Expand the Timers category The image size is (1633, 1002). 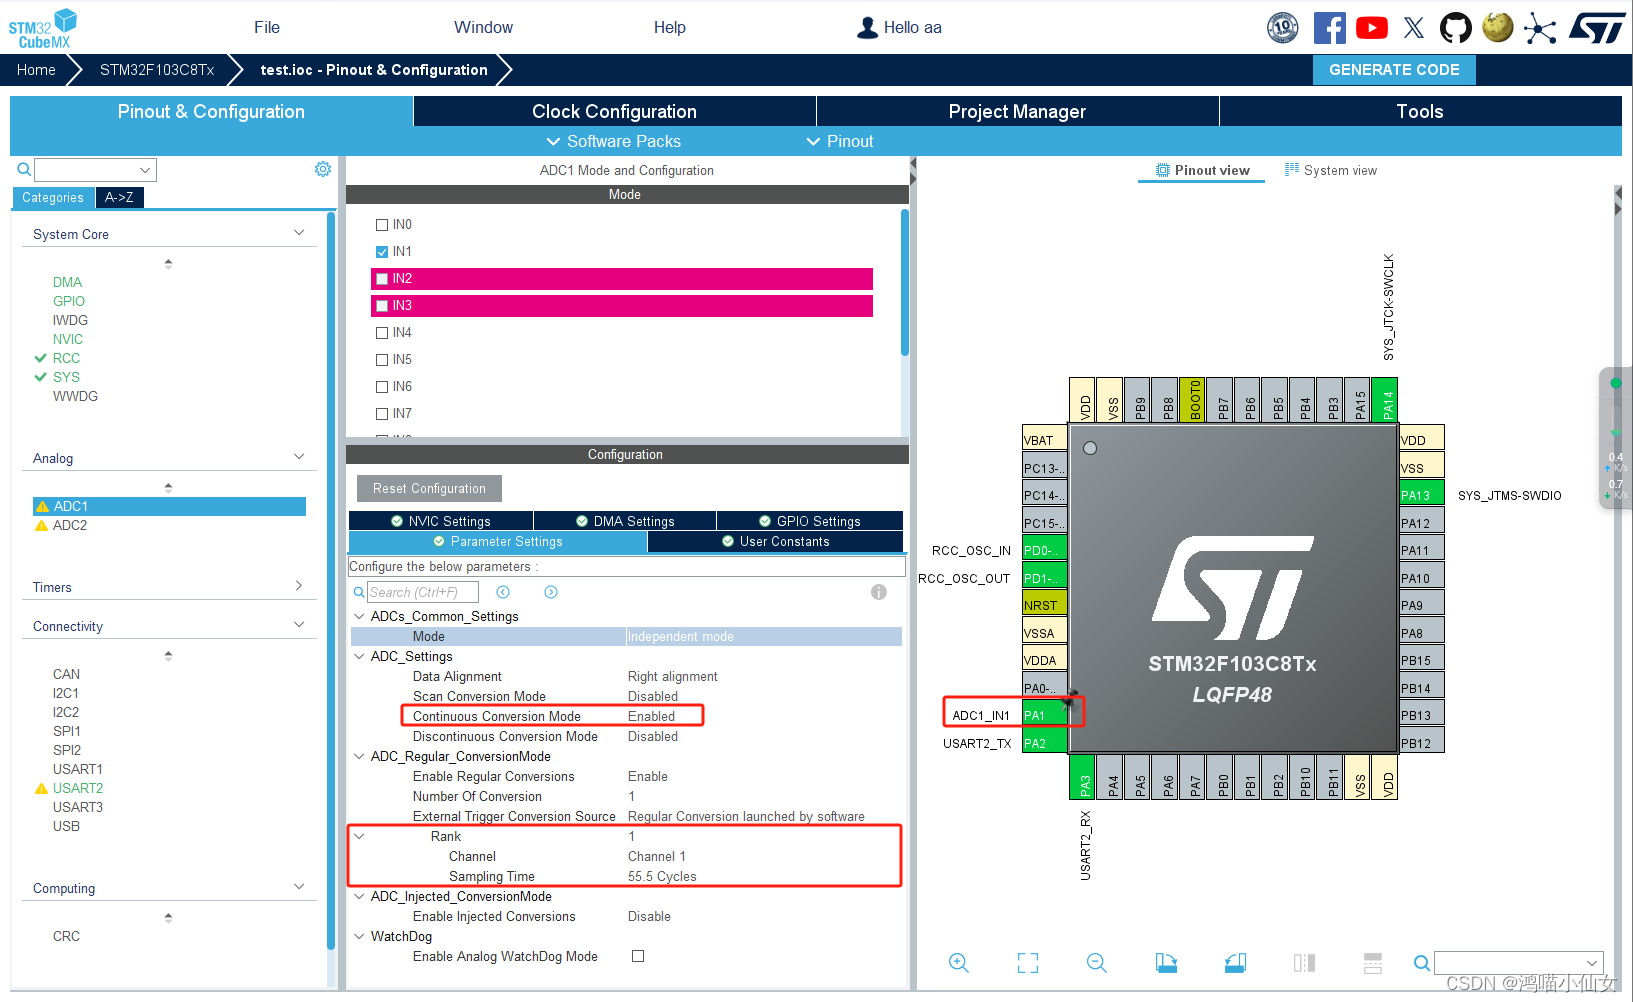[x=299, y=586]
